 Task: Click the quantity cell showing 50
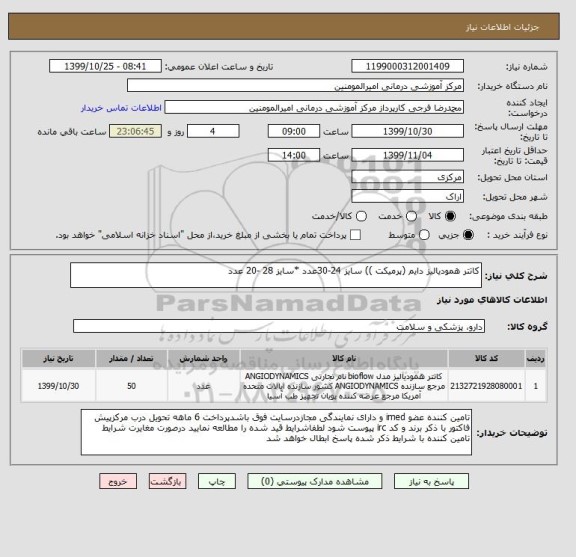pyautogui.click(x=132, y=386)
